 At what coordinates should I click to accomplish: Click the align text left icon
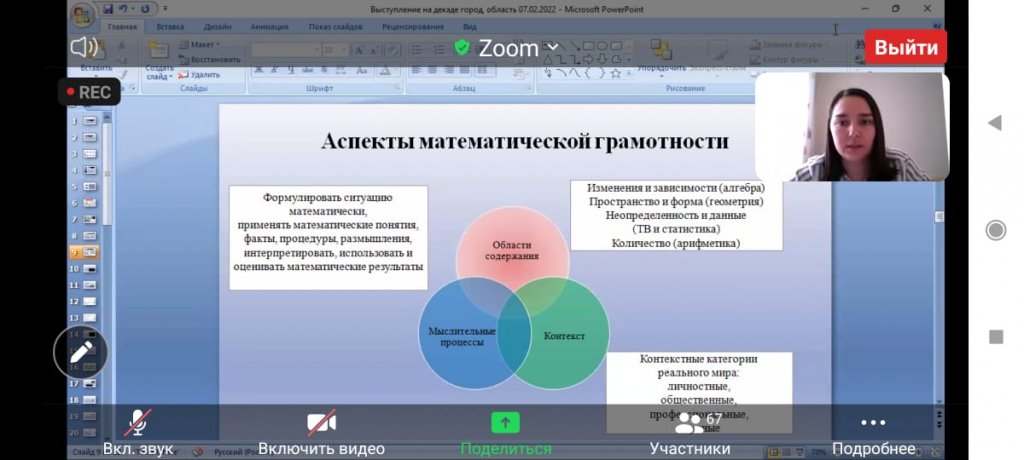point(415,69)
